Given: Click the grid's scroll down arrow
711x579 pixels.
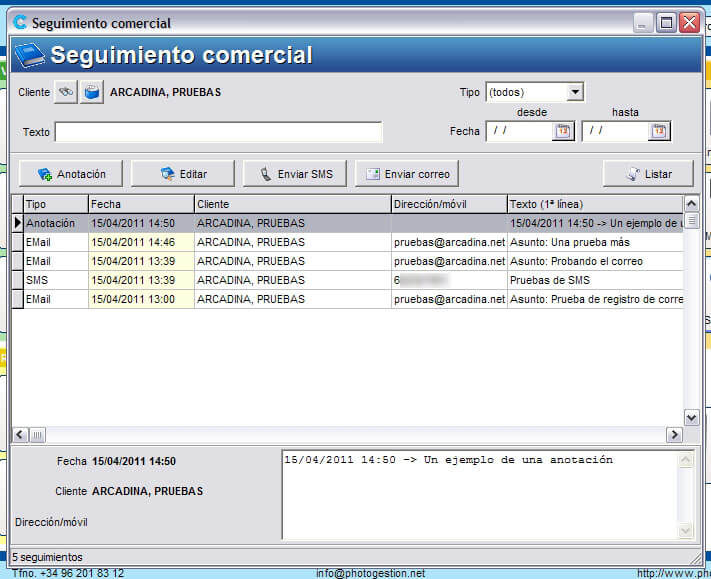Looking at the screenshot, I should click(691, 418).
